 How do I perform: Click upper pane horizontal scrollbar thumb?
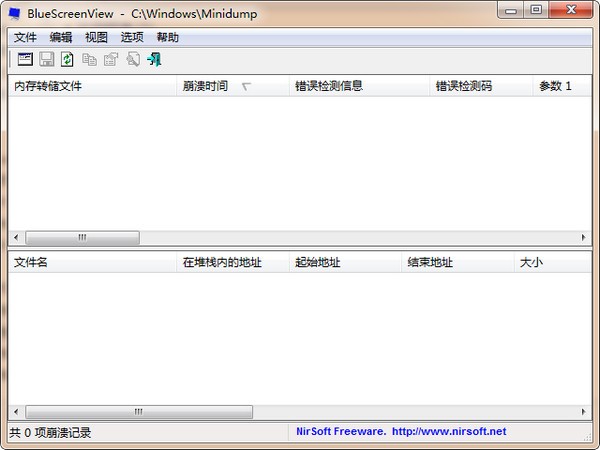[82, 238]
